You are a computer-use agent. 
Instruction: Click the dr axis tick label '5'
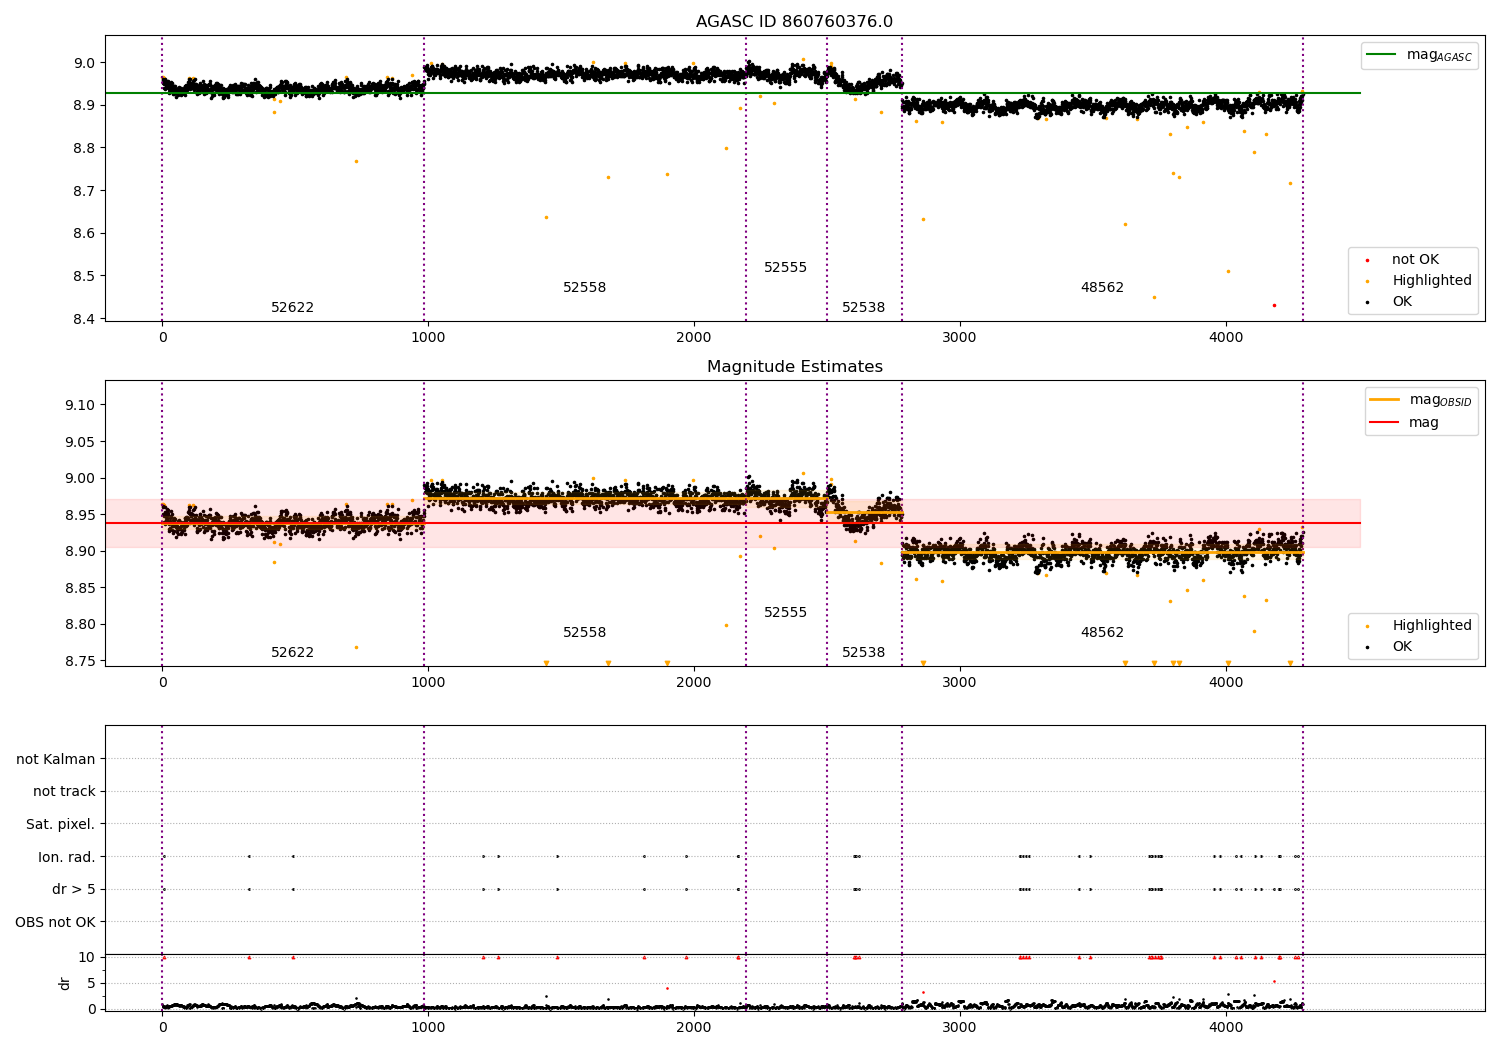(x=92, y=983)
